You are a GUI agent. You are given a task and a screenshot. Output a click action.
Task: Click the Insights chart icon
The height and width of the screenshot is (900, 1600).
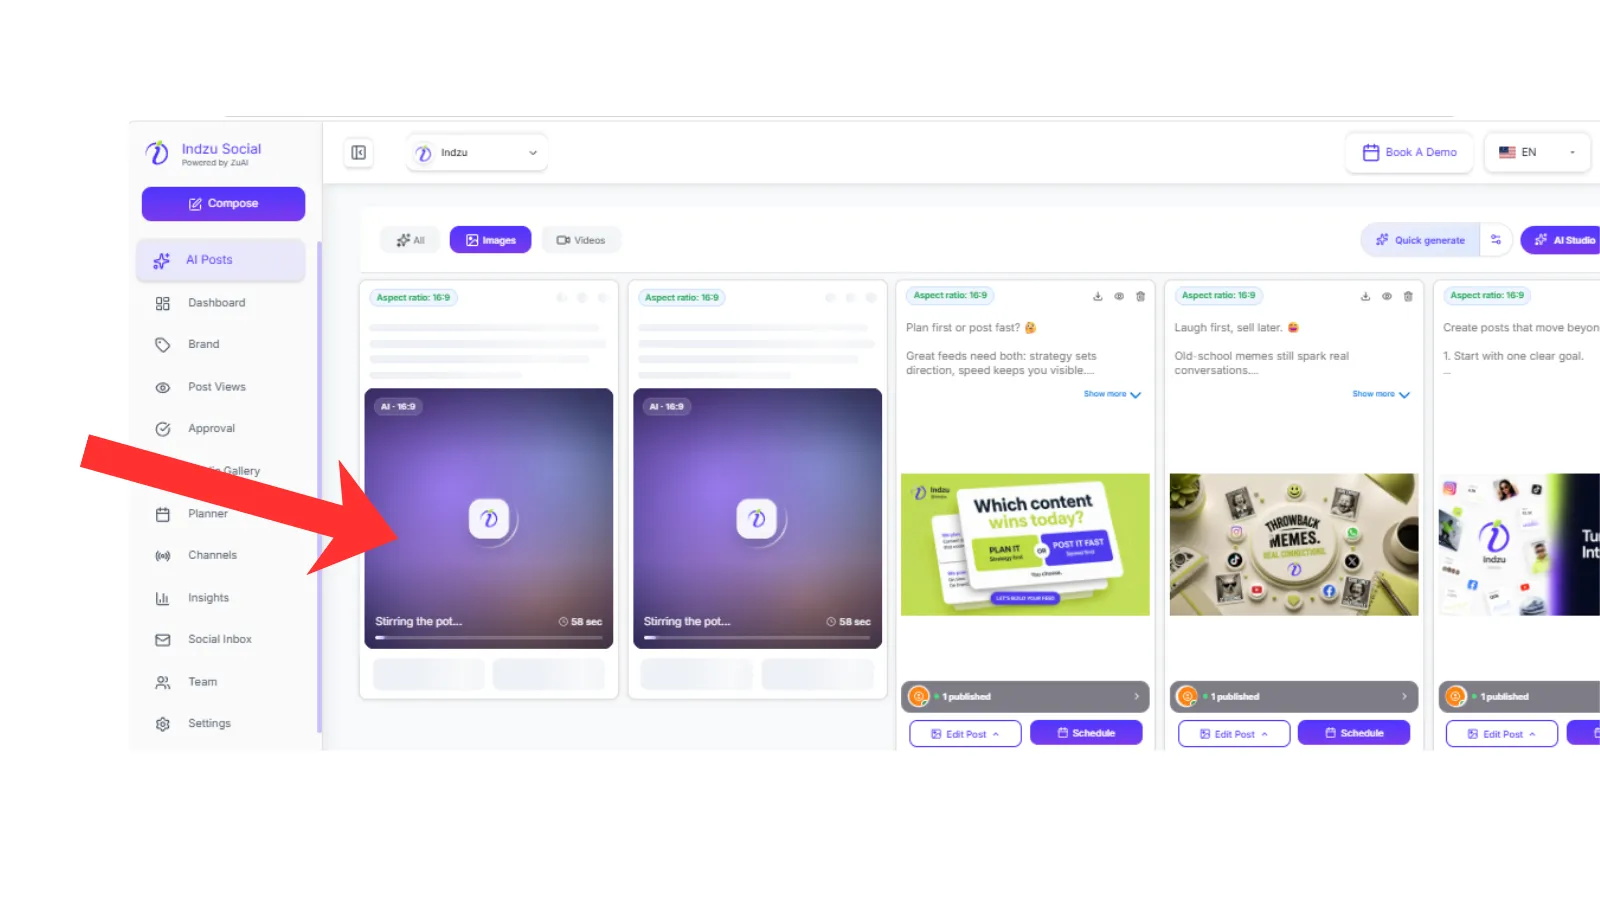[163, 598]
